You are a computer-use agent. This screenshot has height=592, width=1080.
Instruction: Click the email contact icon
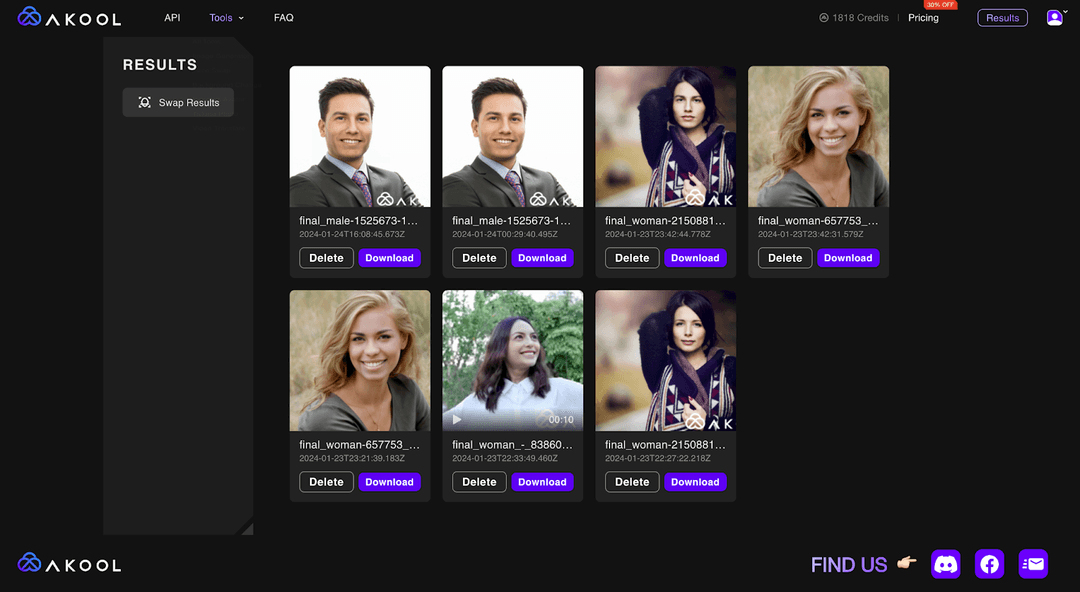[1033, 564]
